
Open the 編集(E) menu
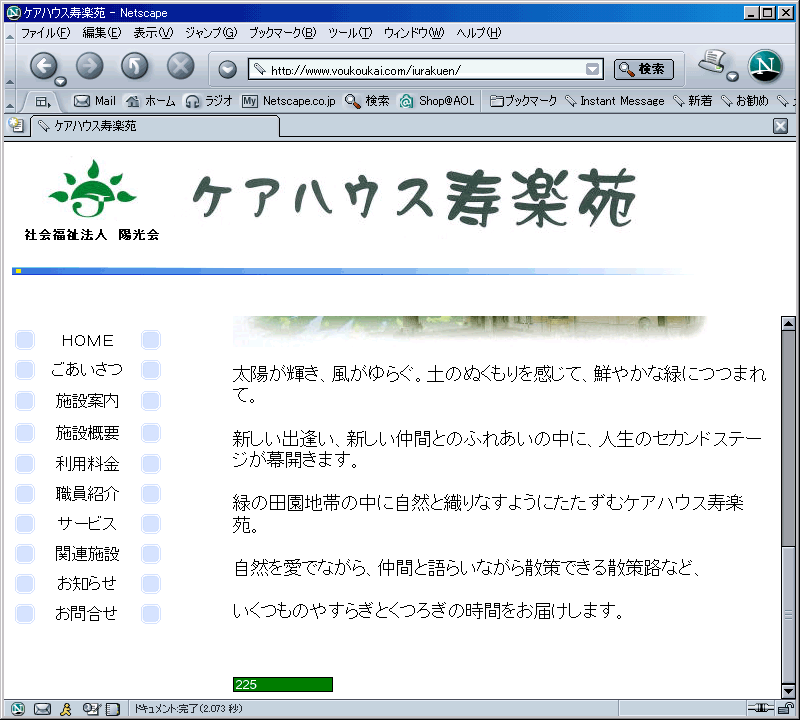(102, 33)
